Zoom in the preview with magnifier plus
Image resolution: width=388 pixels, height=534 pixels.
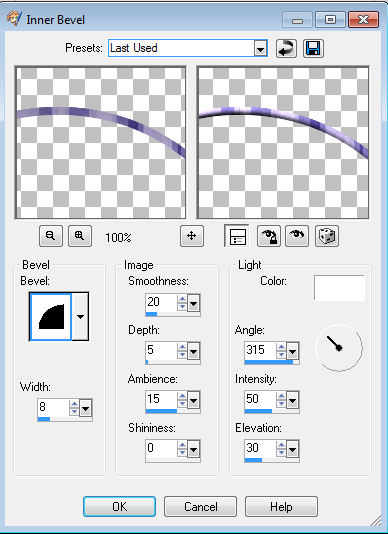coord(80,236)
